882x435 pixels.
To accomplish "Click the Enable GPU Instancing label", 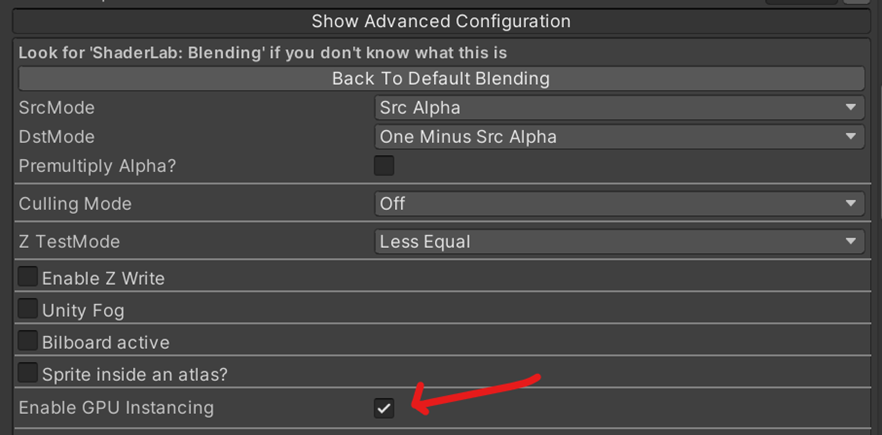I will point(116,408).
